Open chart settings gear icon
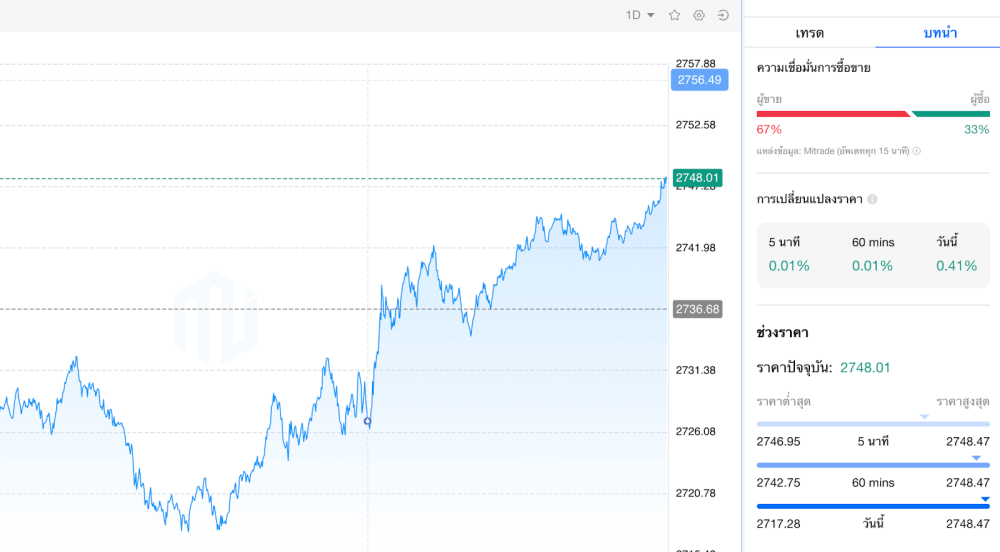1000x552 pixels. pyautogui.click(x=699, y=15)
